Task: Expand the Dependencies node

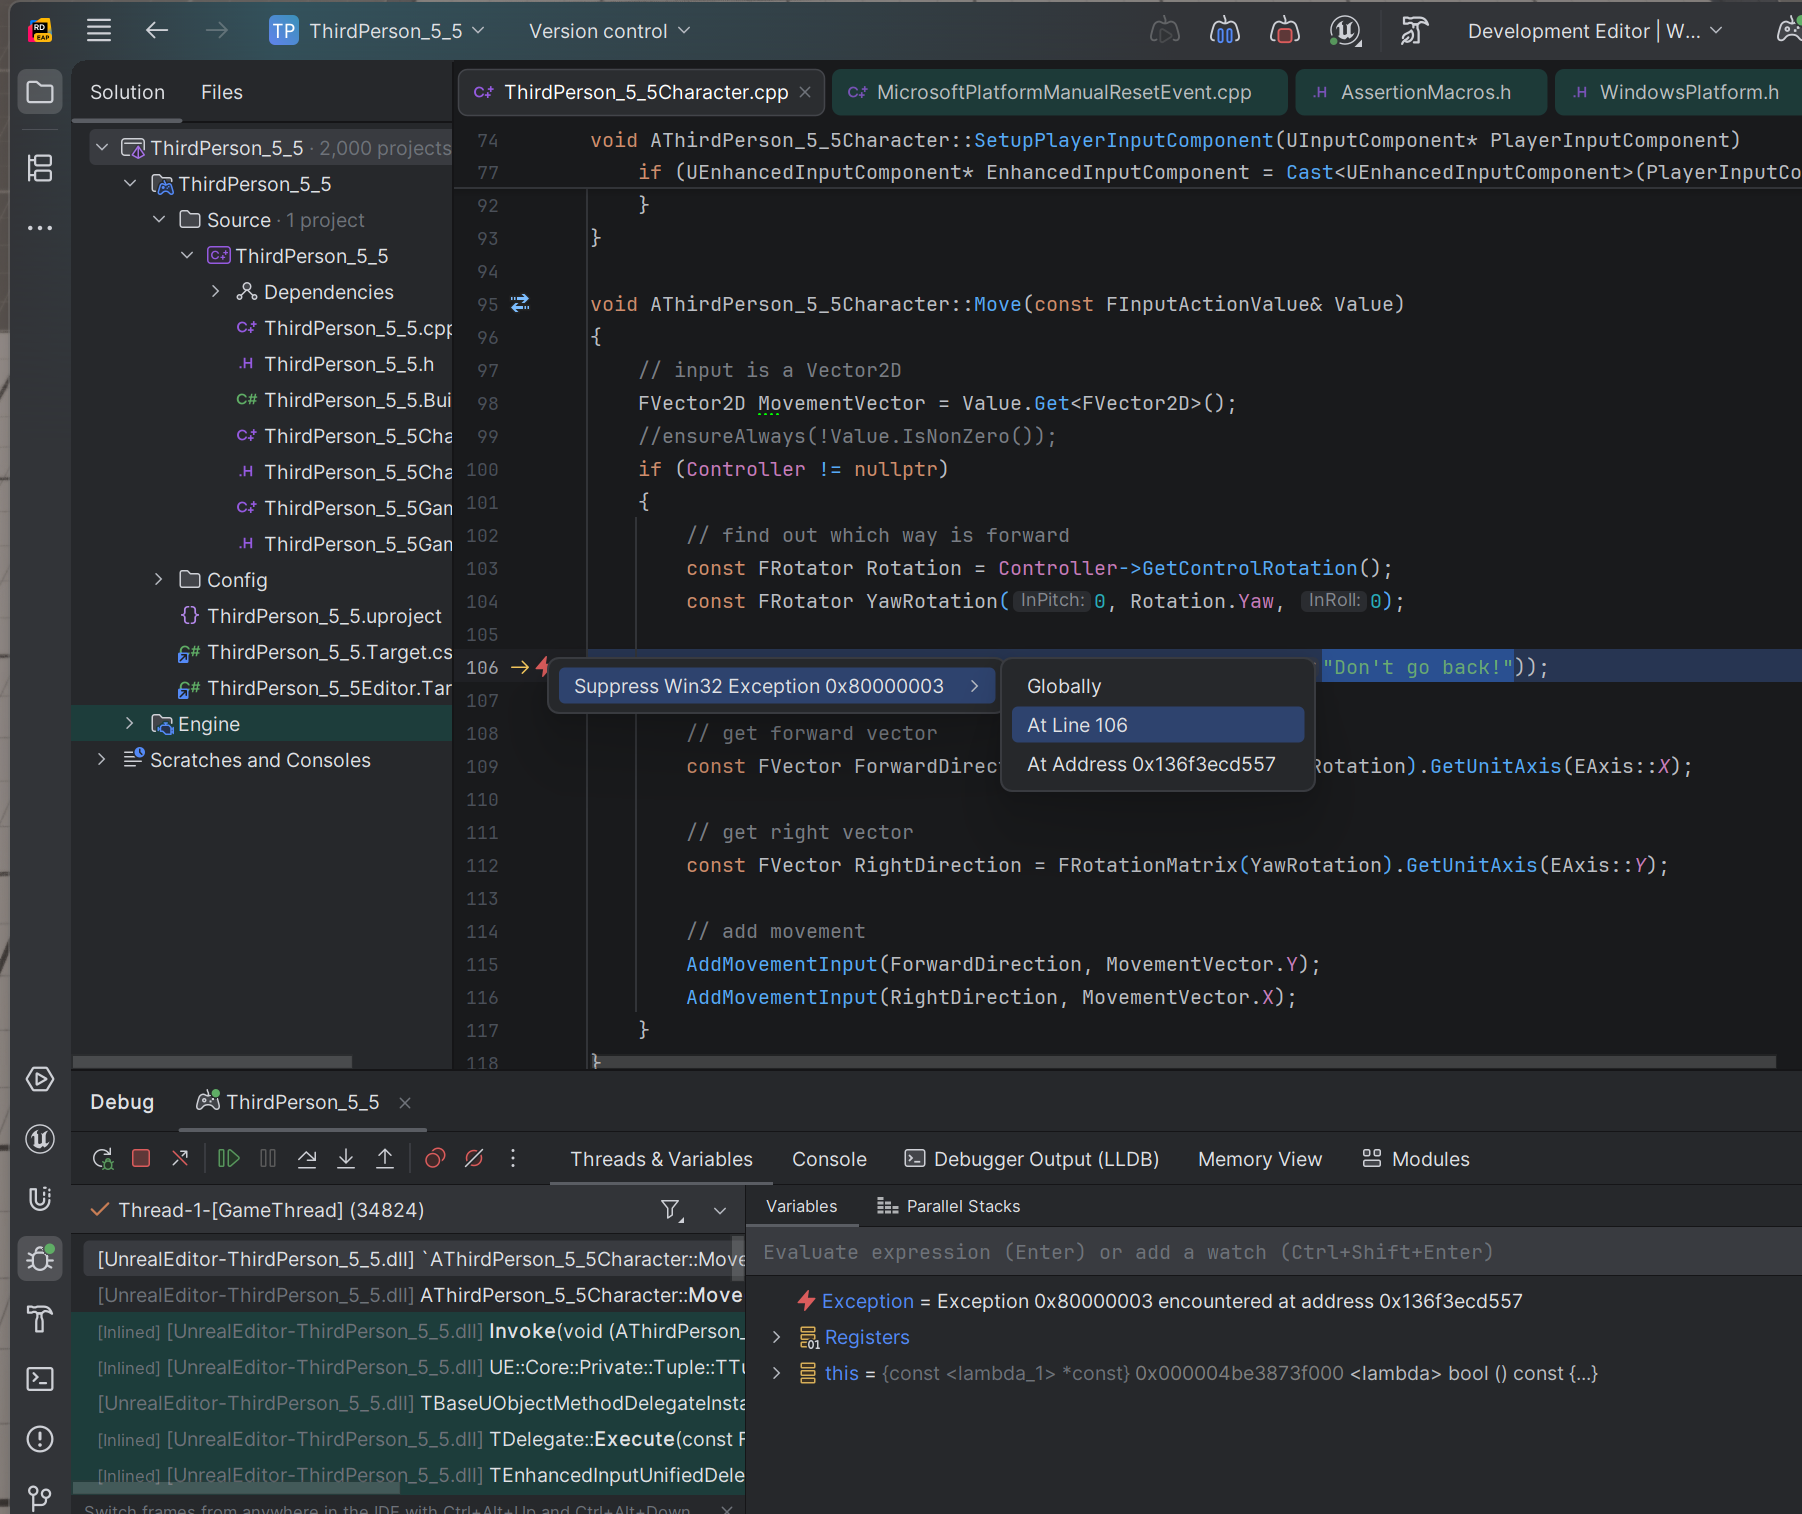Action: pyautogui.click(x=216, y=292)
